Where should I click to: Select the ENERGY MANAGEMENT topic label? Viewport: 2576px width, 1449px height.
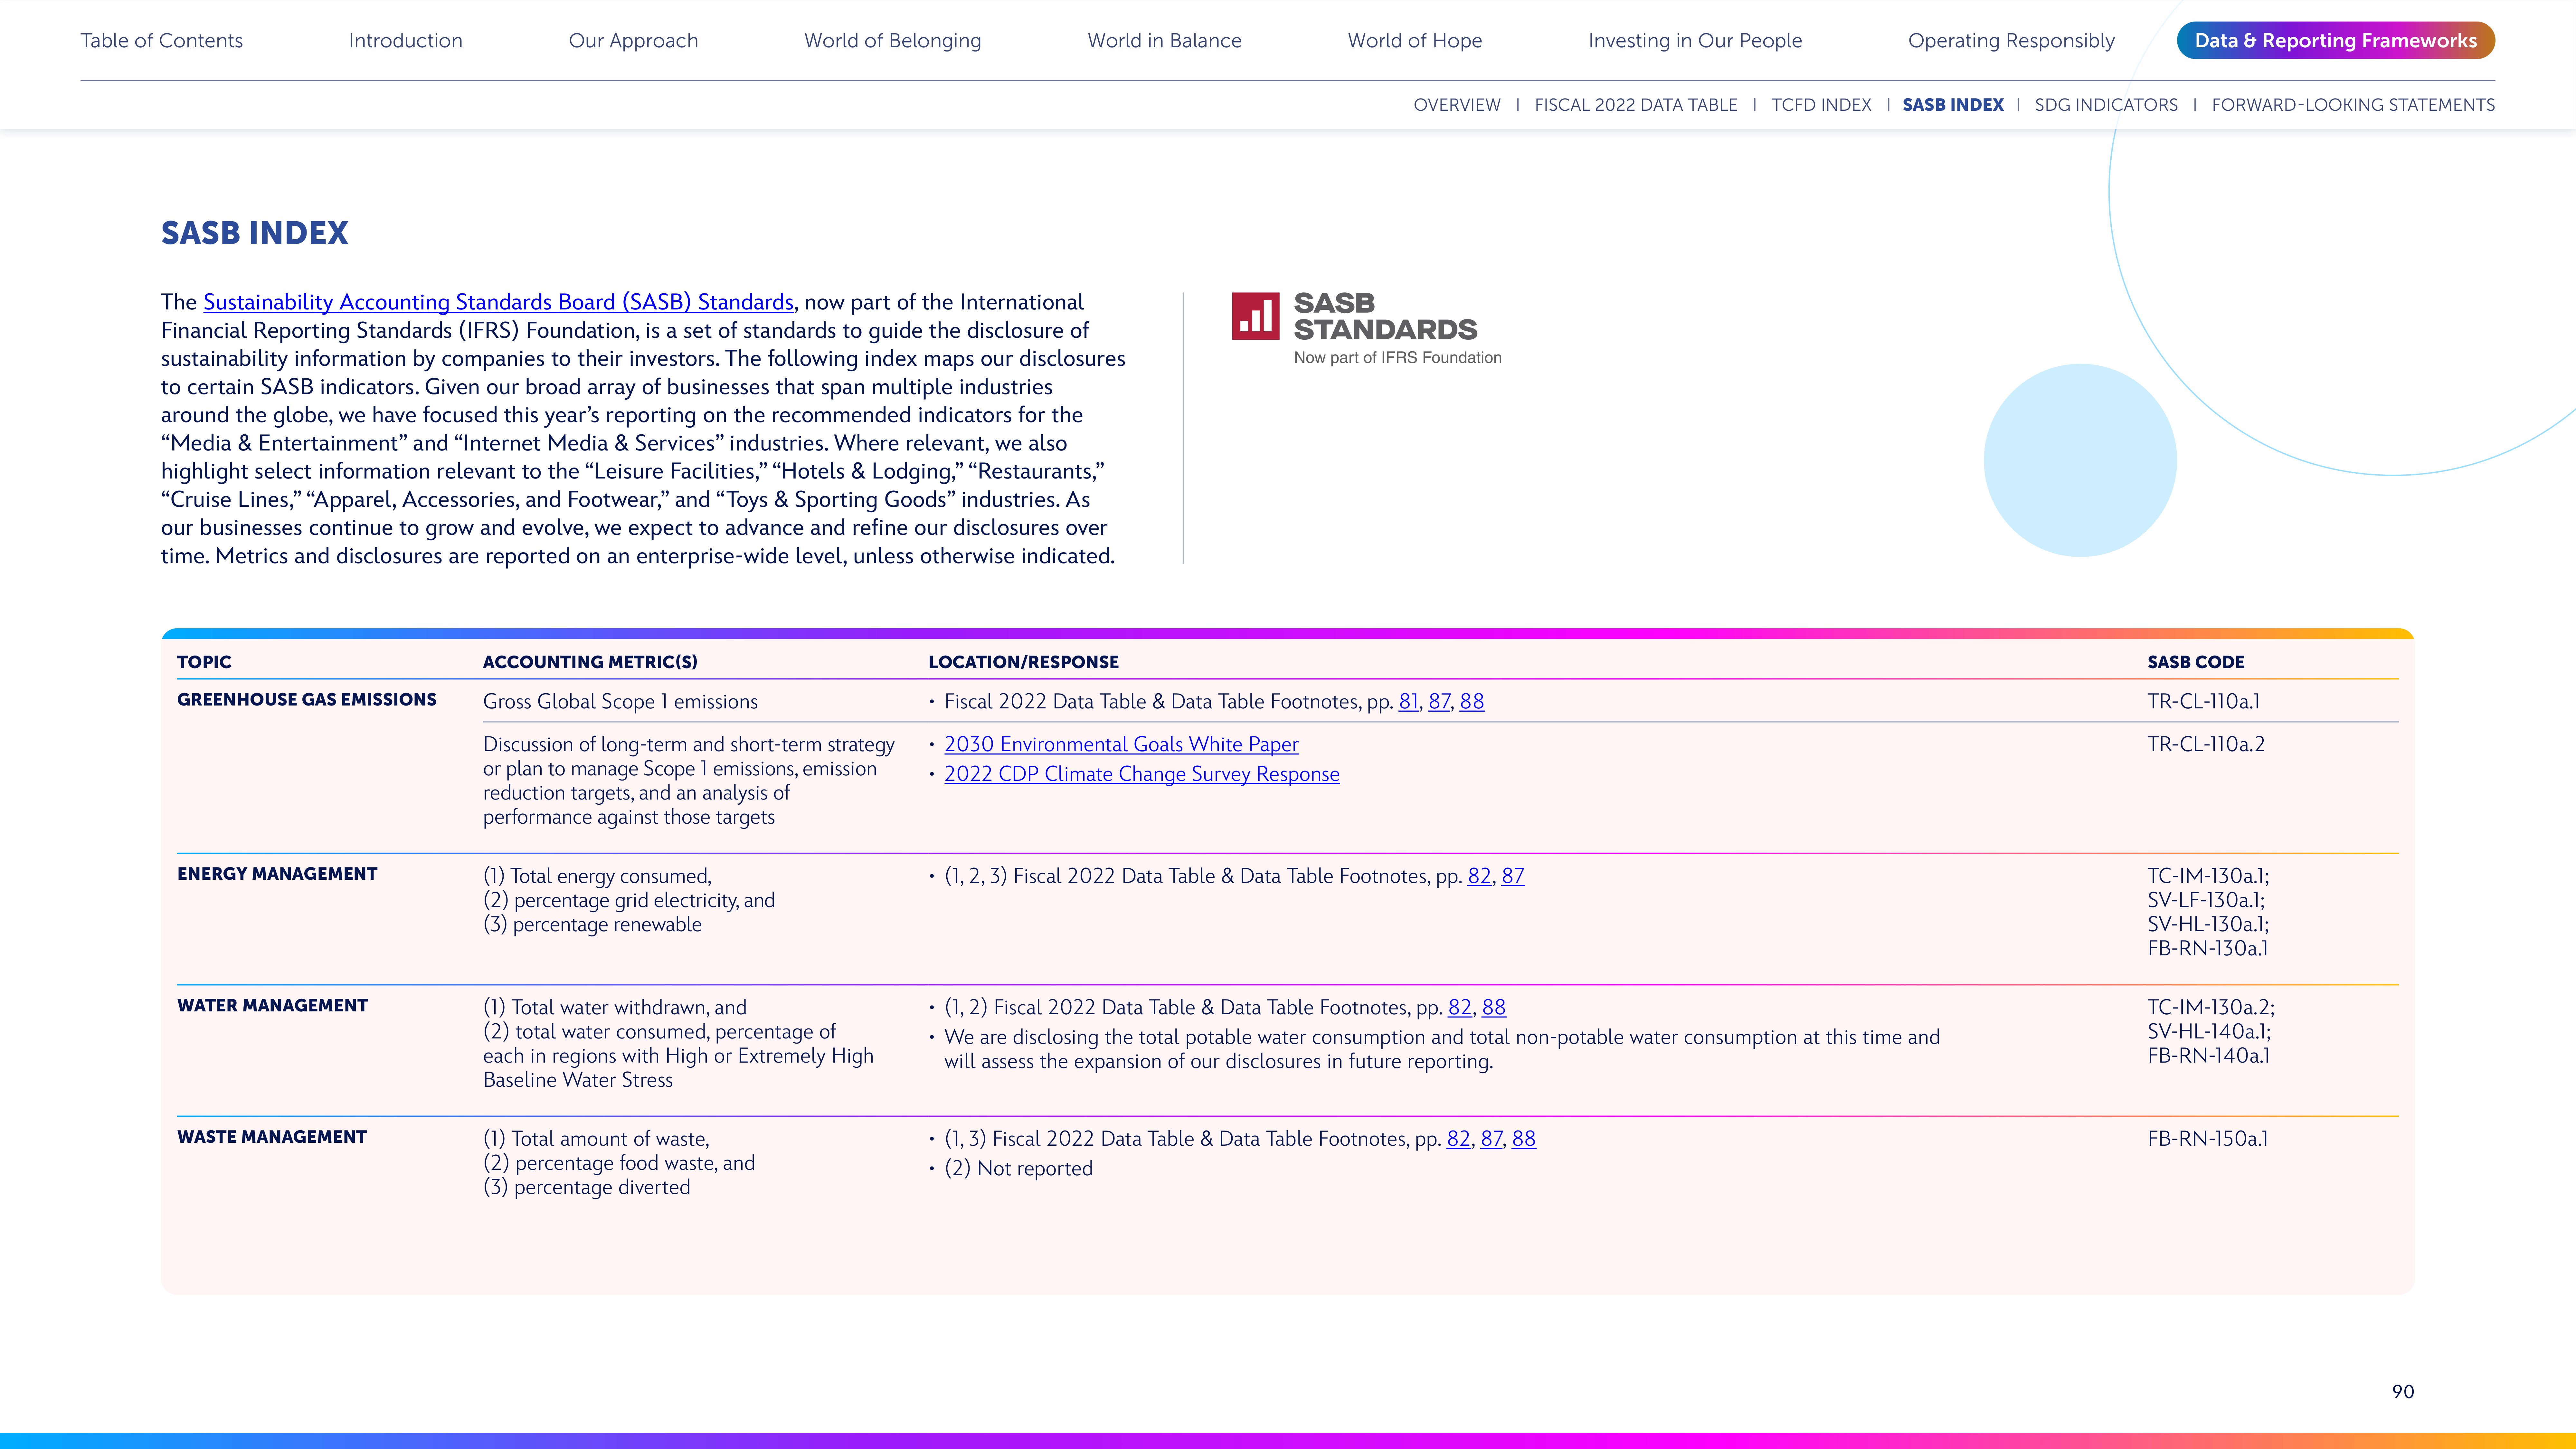click(277, 874)
